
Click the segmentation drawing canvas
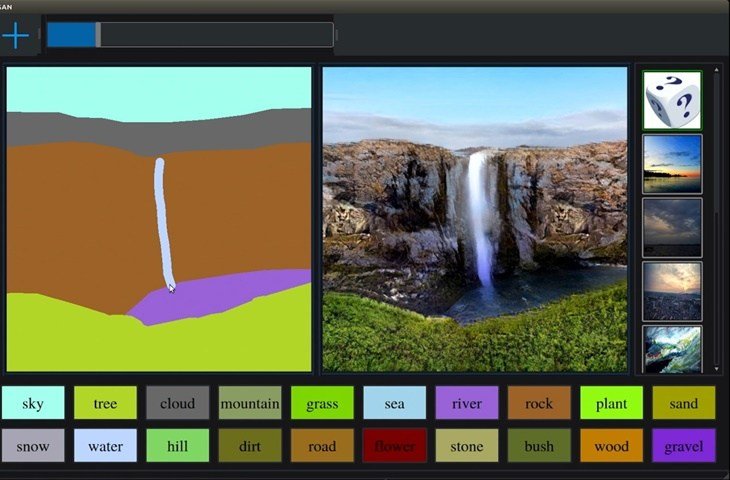tap(160, 219)
